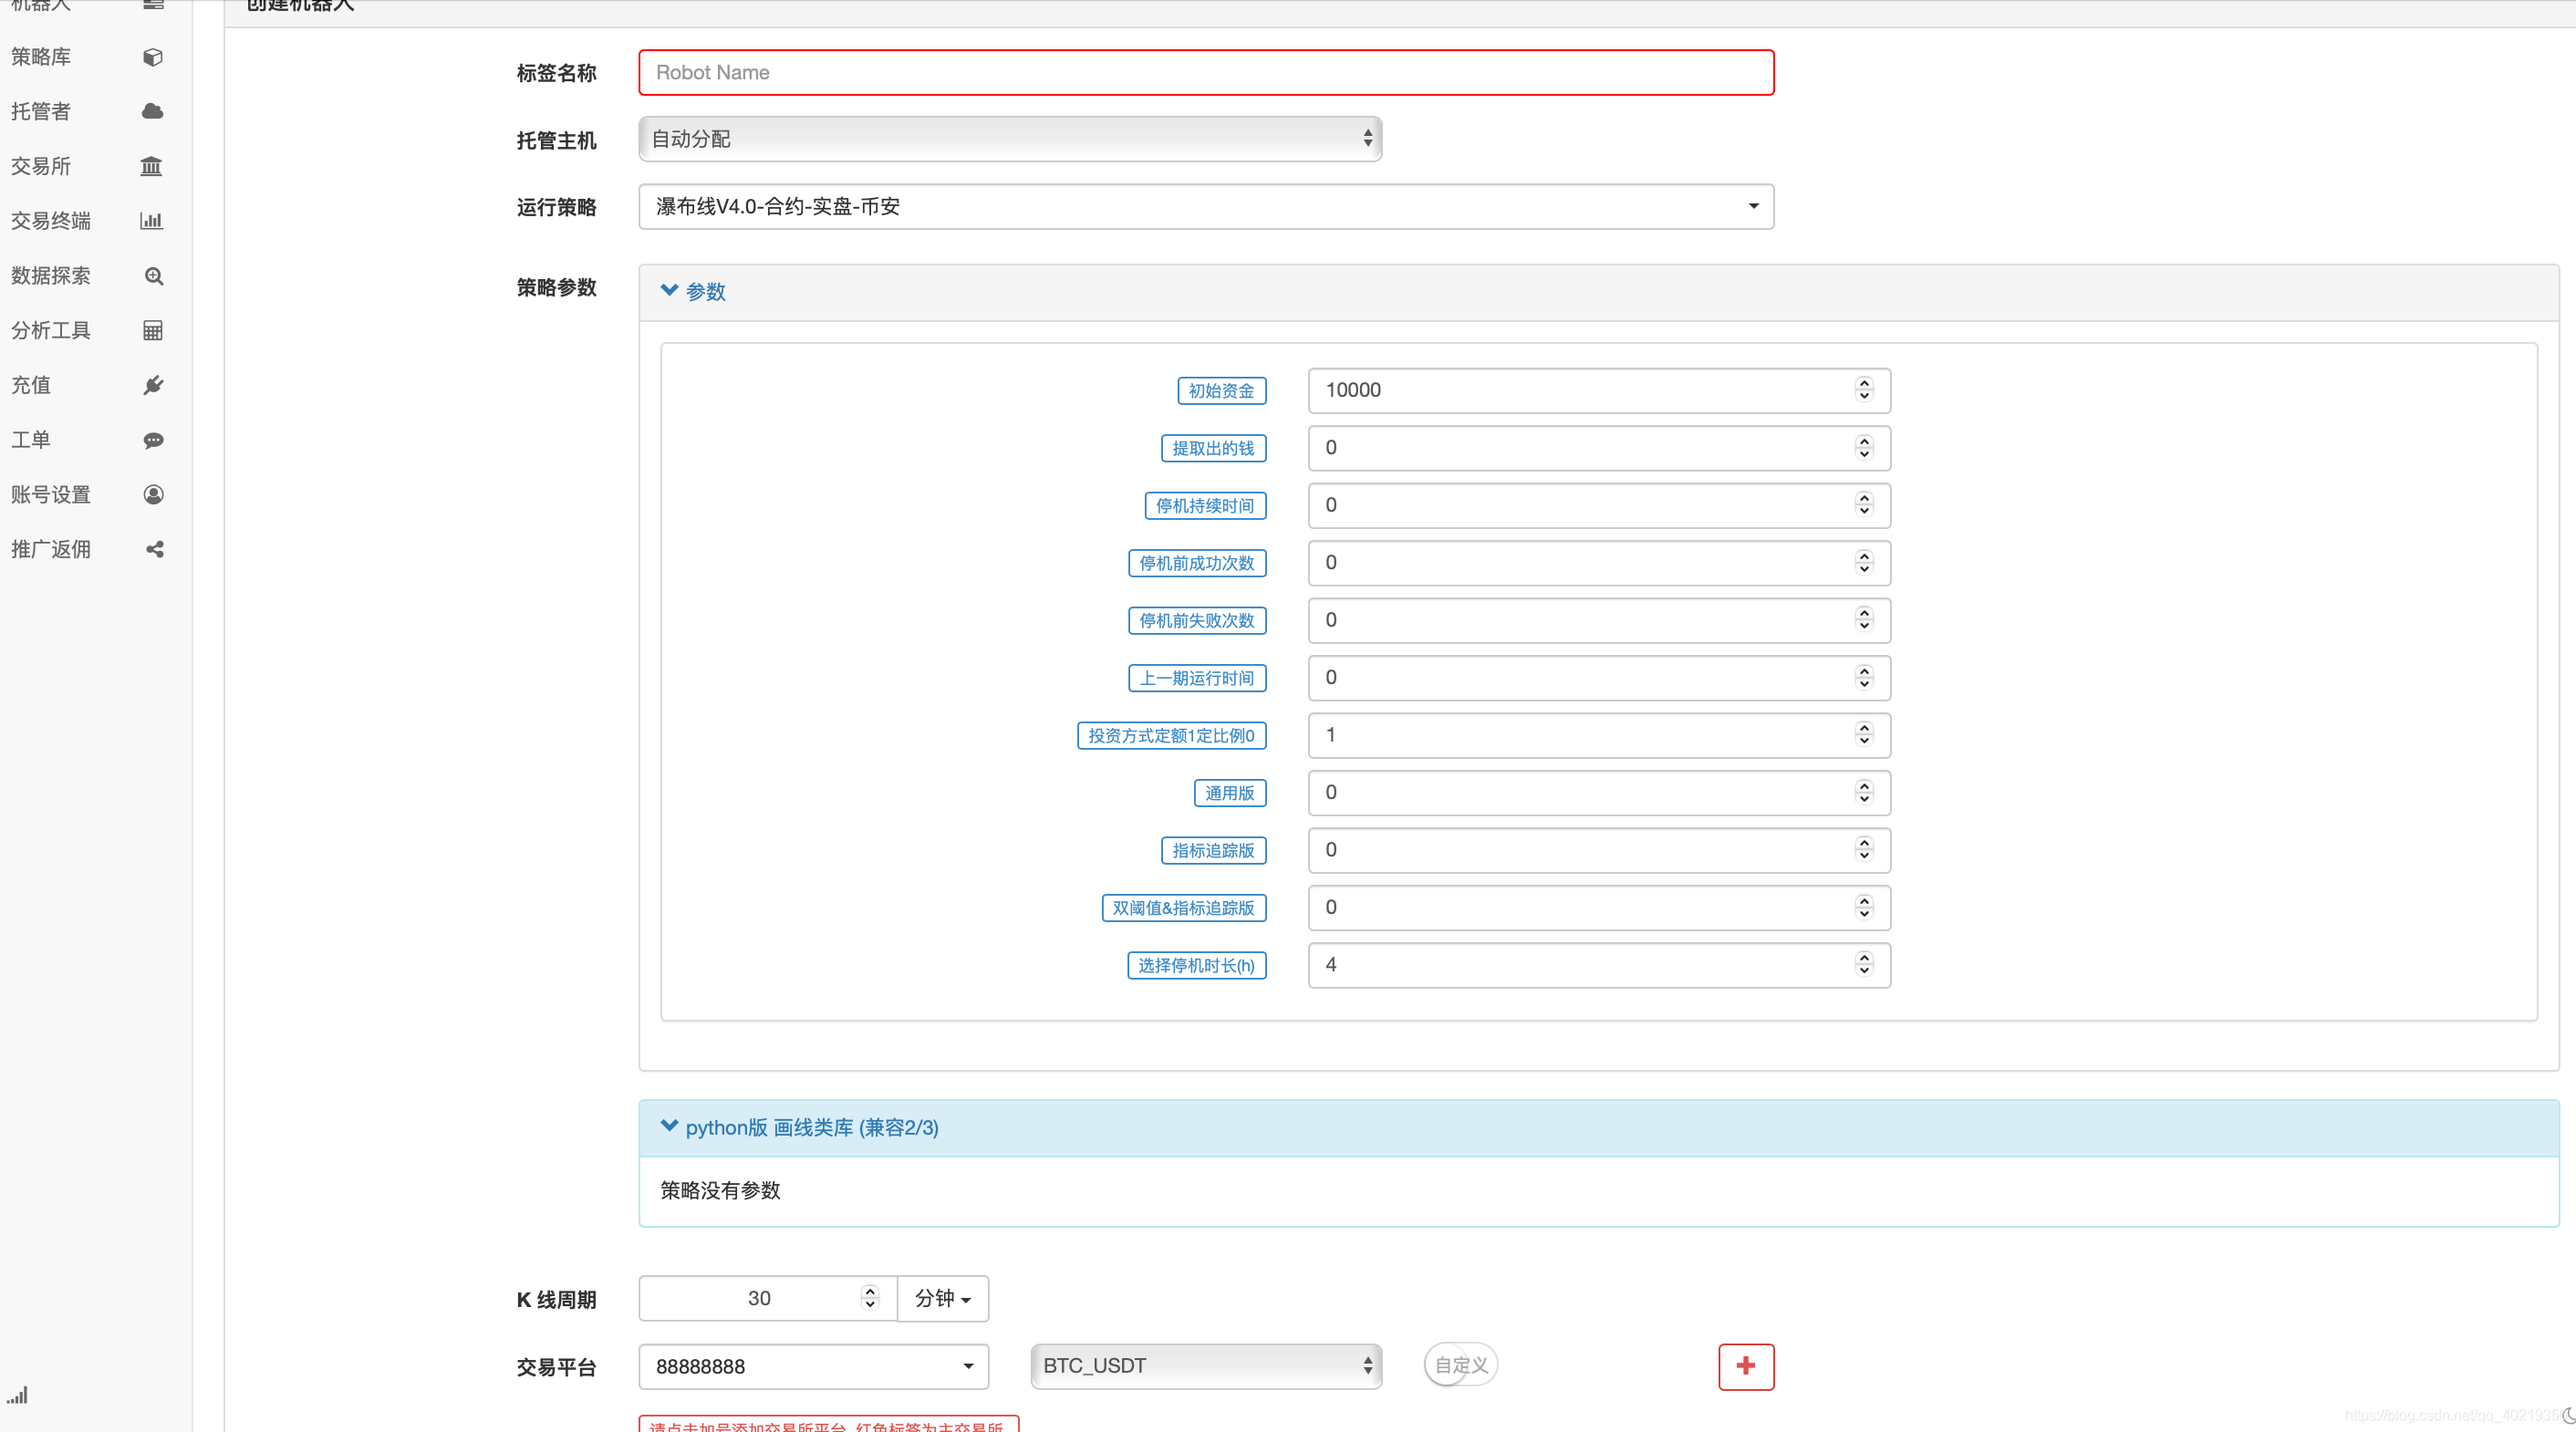Click the 账号设置 user circle icon
Screen dimensions: 2576x1432
pos(153,495)
